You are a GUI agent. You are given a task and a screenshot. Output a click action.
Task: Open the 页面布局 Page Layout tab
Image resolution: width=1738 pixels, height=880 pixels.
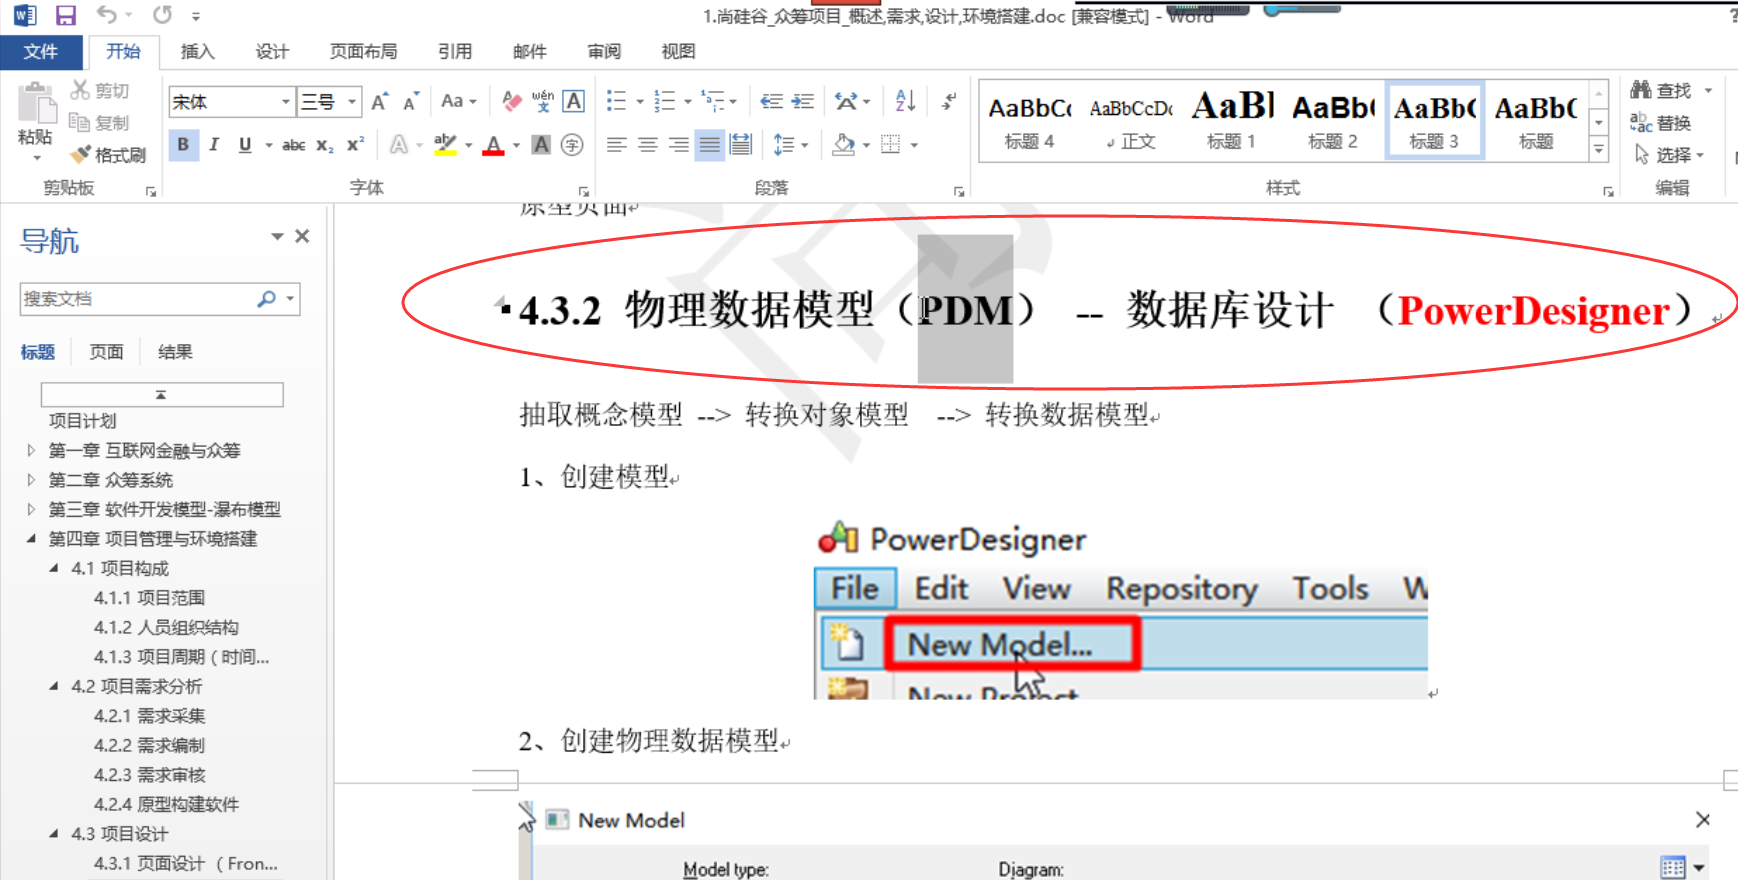click(363, 52)
